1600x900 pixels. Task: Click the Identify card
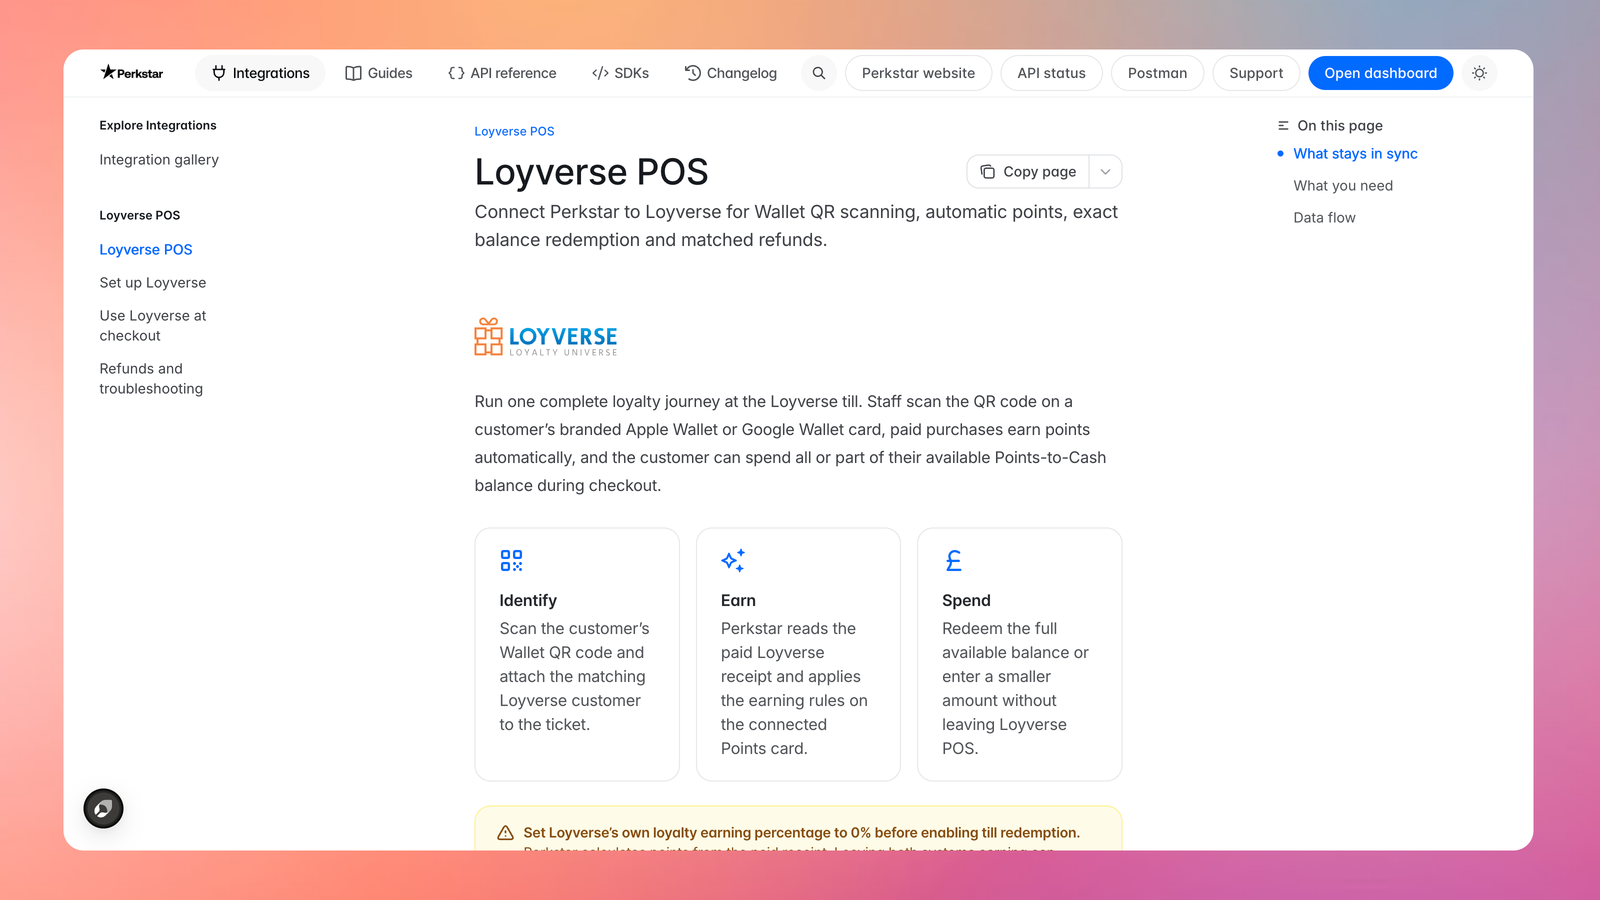pos(577,654)
